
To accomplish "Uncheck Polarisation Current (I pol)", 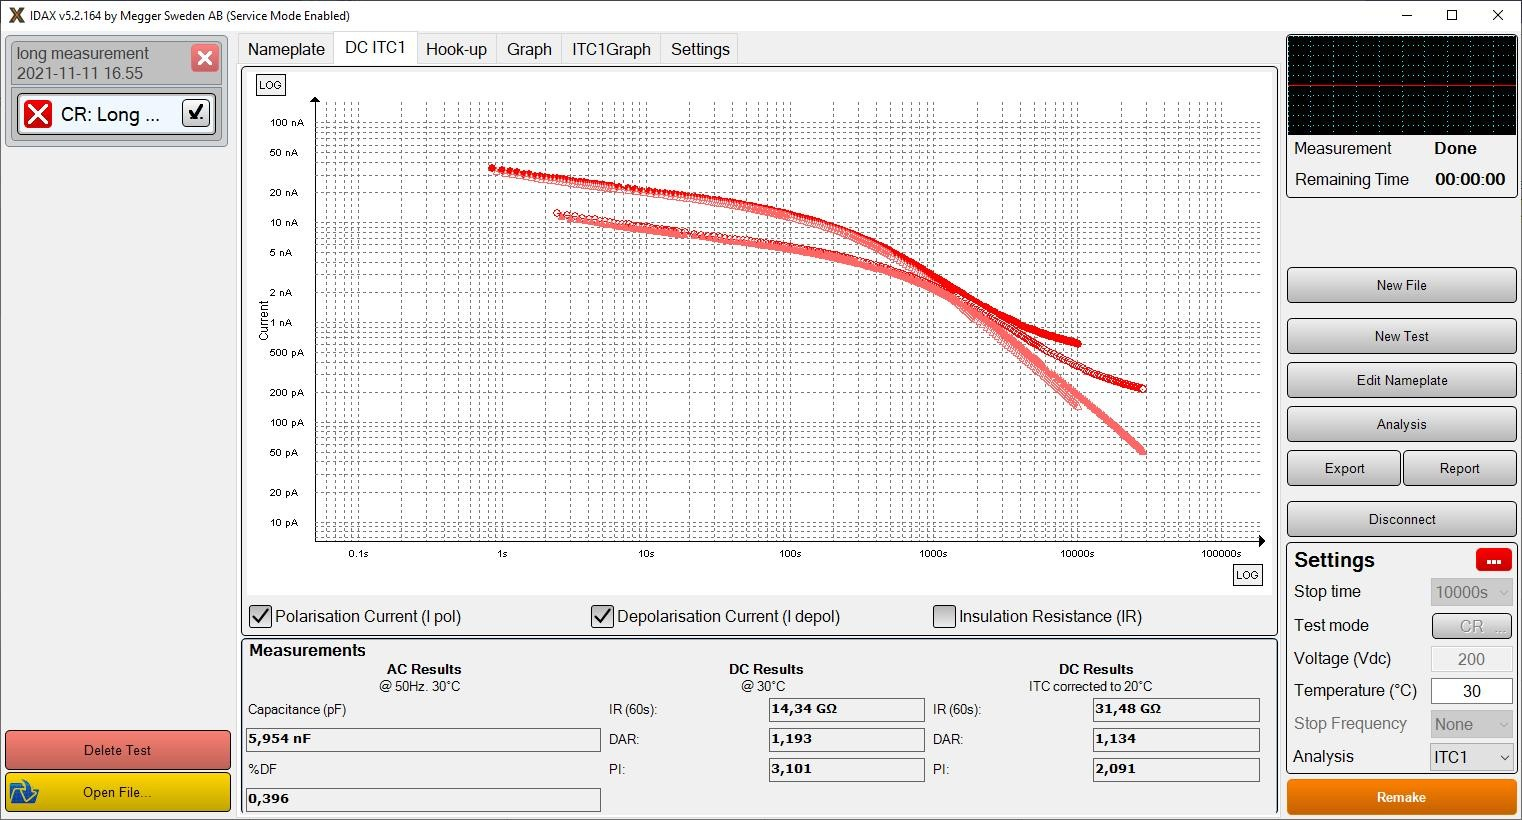I will pyautogui.click(x=260, y=616).
